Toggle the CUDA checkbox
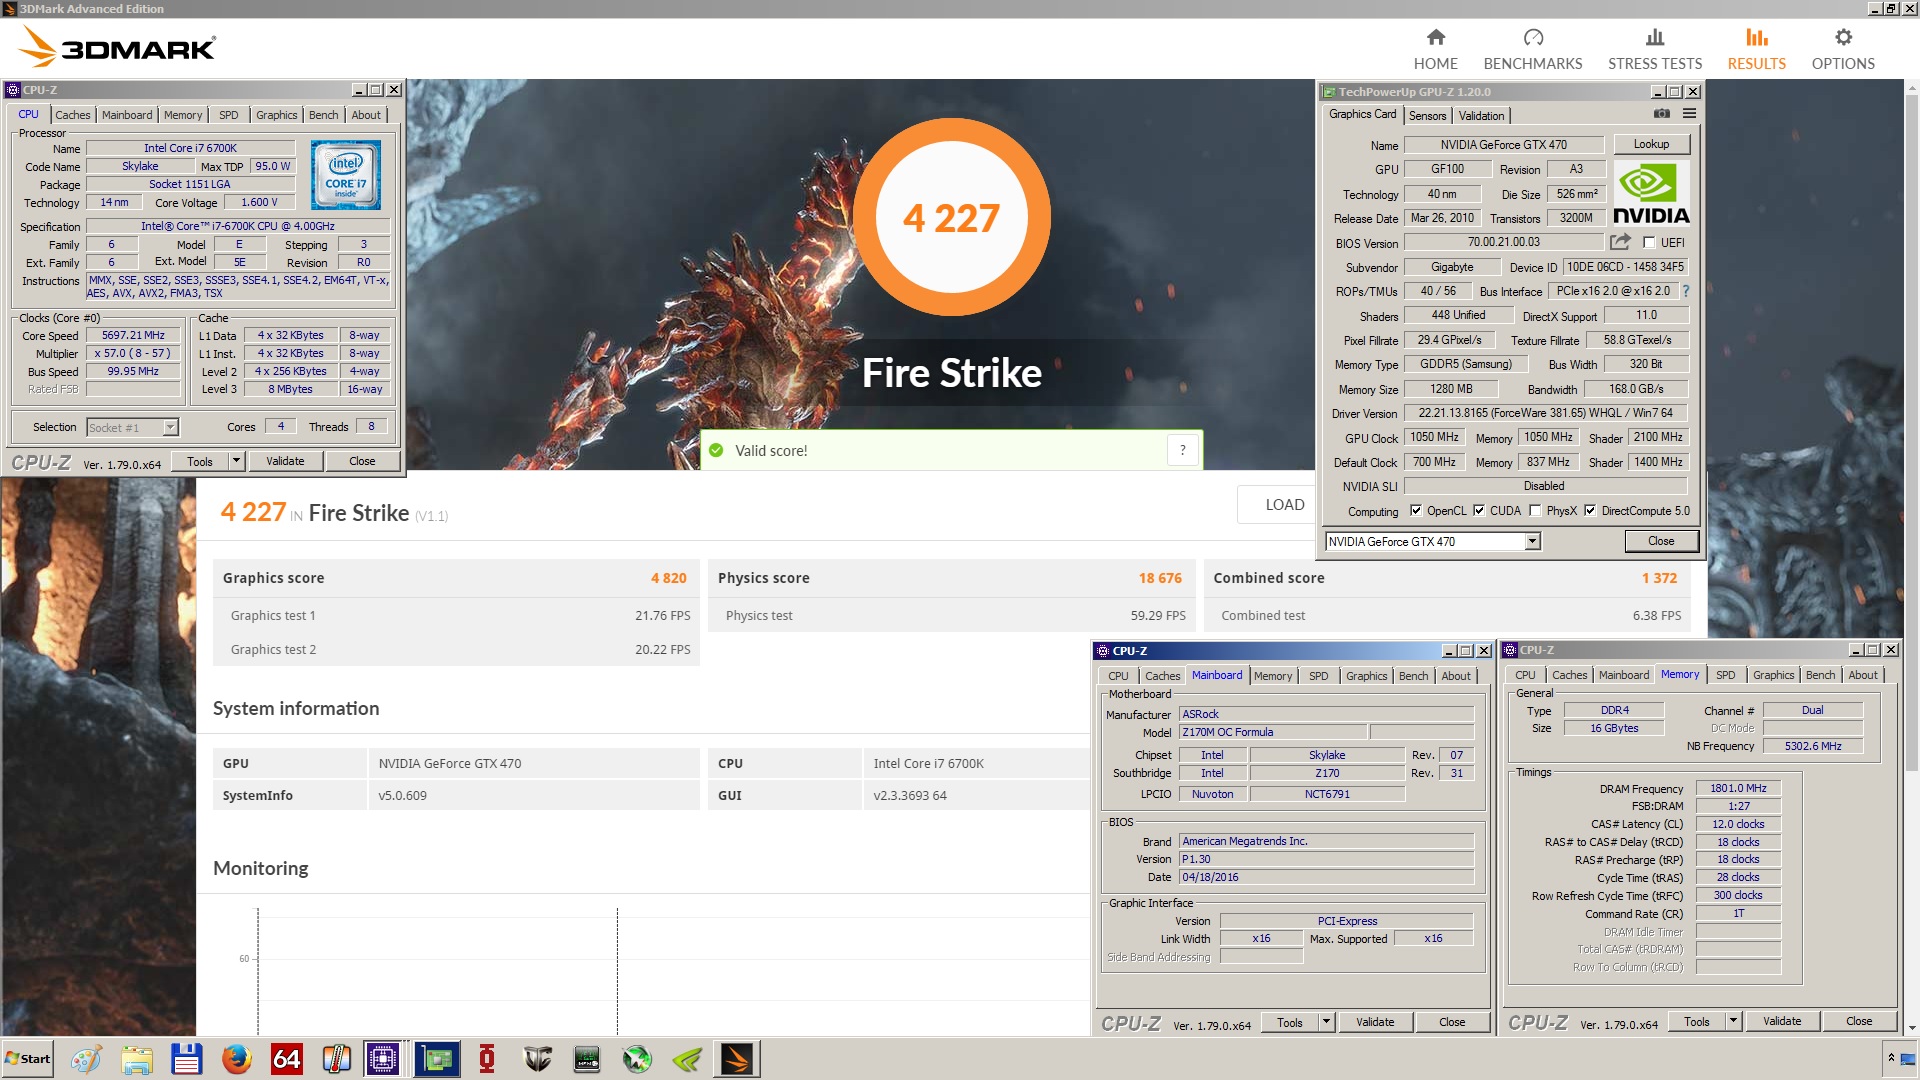1920x1080 pixels. [1479, 510]
